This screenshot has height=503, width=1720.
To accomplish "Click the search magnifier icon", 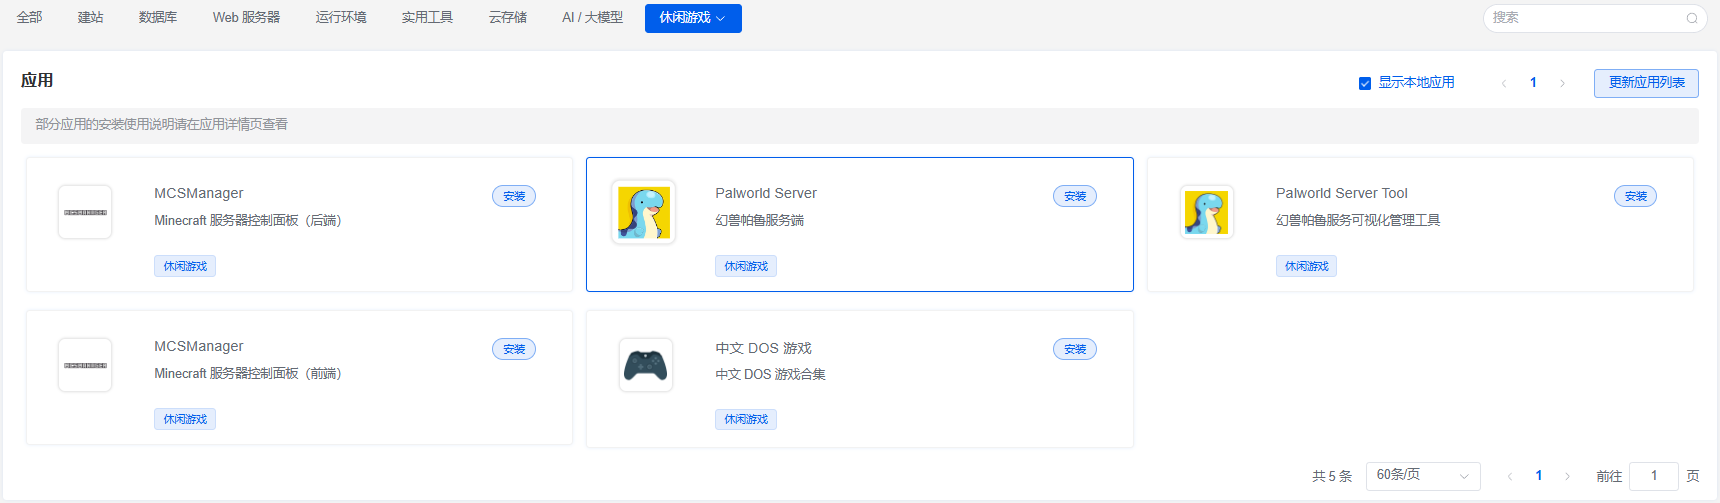I will pyautogui.click(x=1692, y=18).
